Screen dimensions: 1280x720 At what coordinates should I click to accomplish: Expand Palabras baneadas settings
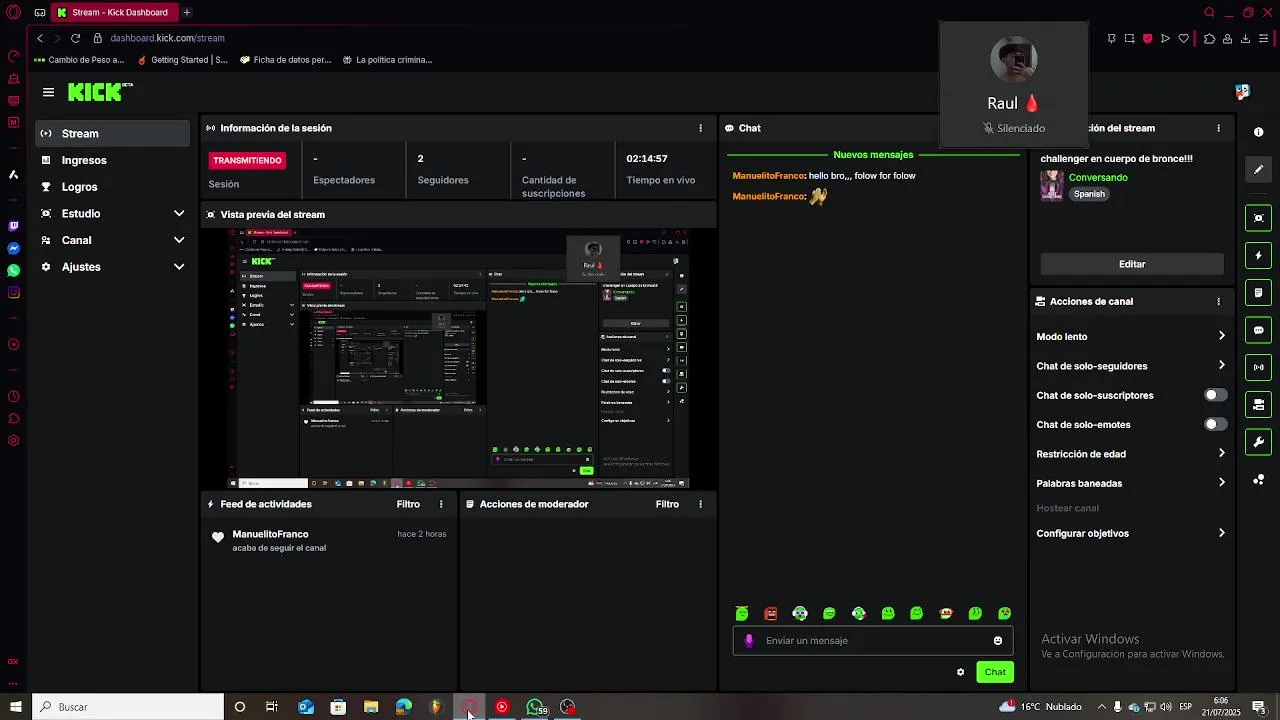[1221, 483]
